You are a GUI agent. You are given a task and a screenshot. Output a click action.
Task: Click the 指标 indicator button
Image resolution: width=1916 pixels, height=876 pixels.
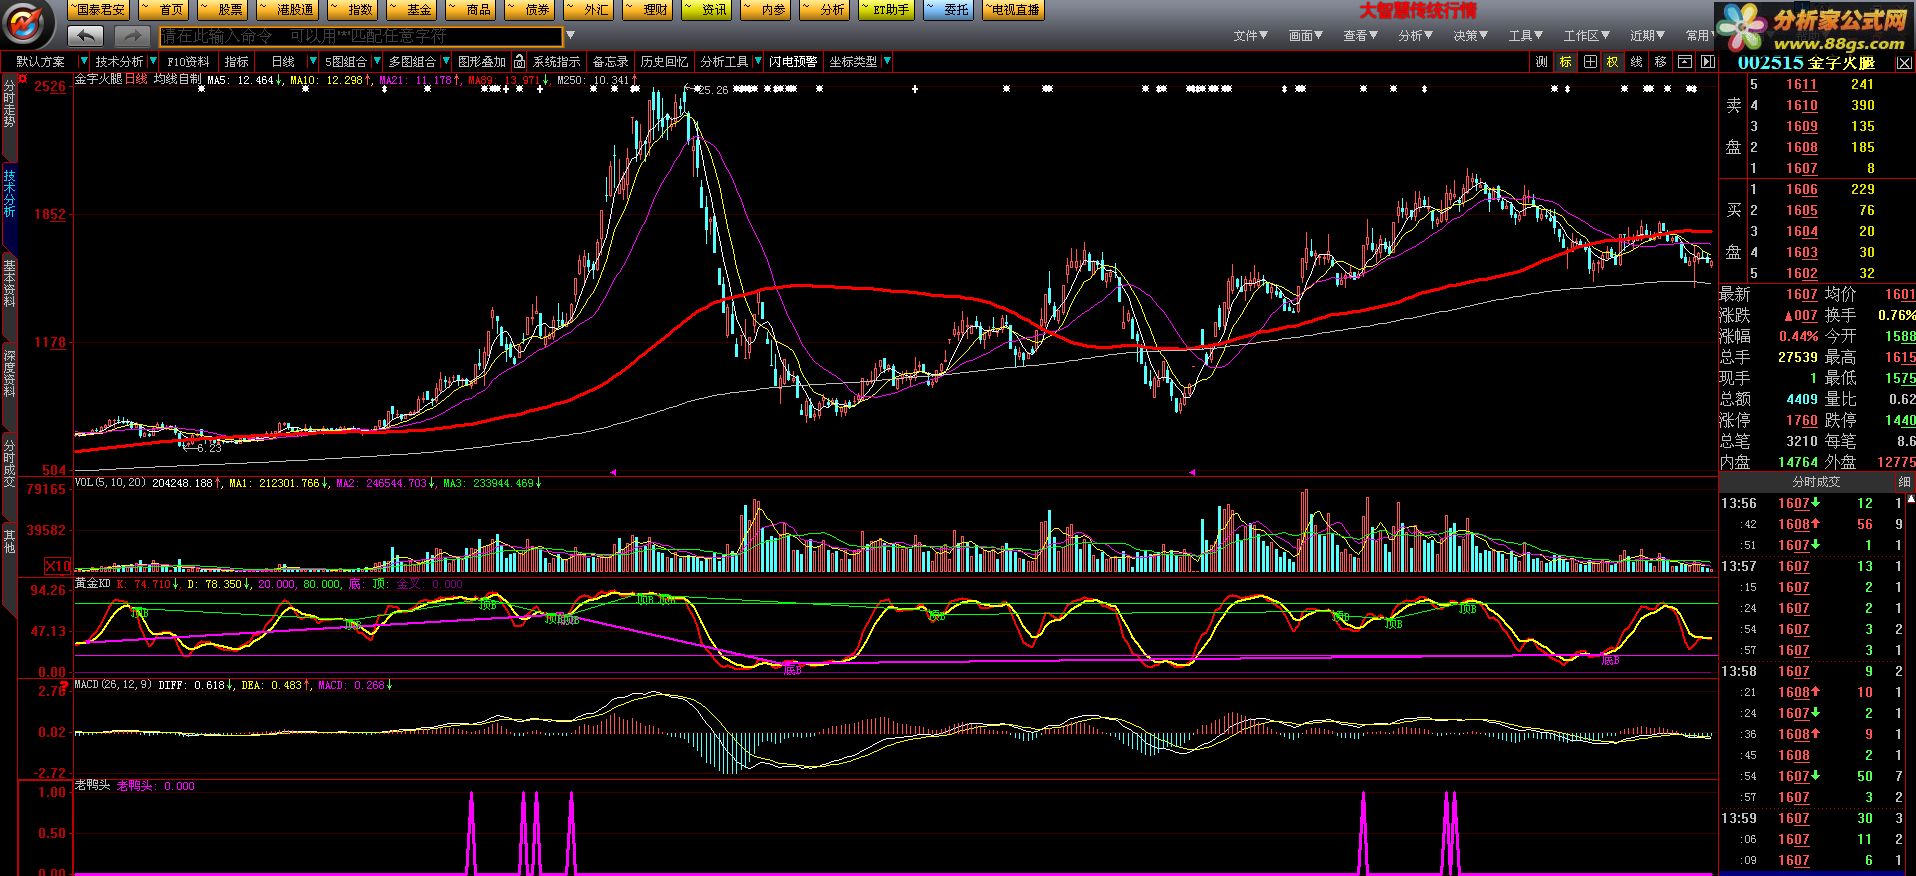(x=237, y=62)
